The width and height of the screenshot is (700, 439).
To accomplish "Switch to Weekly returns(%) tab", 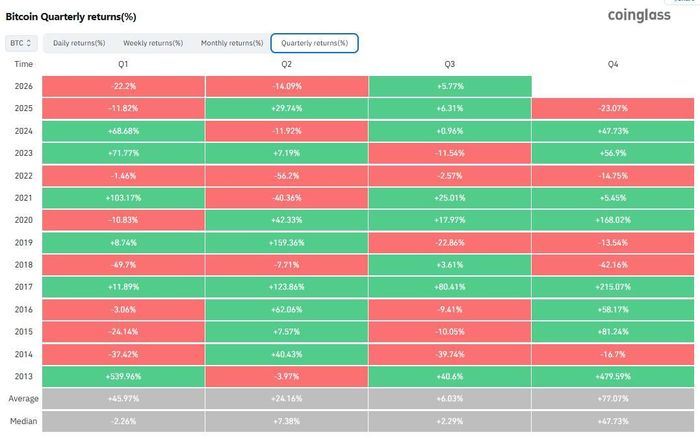I will pos(153,43).
